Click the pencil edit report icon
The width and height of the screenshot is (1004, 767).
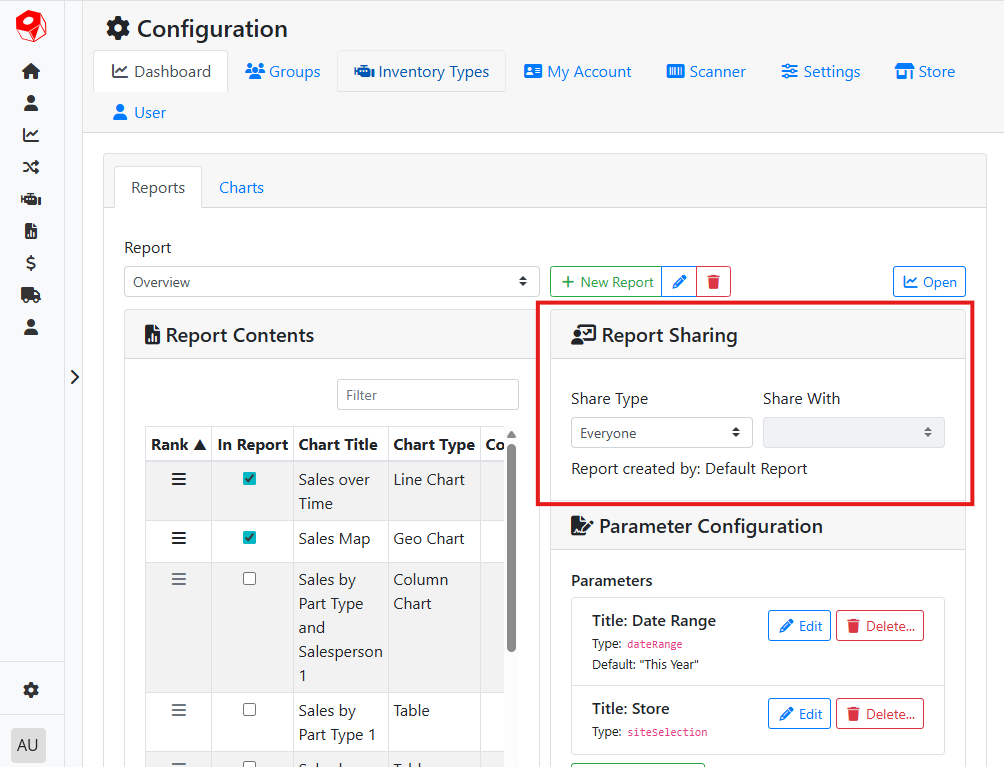coord(679,282)
